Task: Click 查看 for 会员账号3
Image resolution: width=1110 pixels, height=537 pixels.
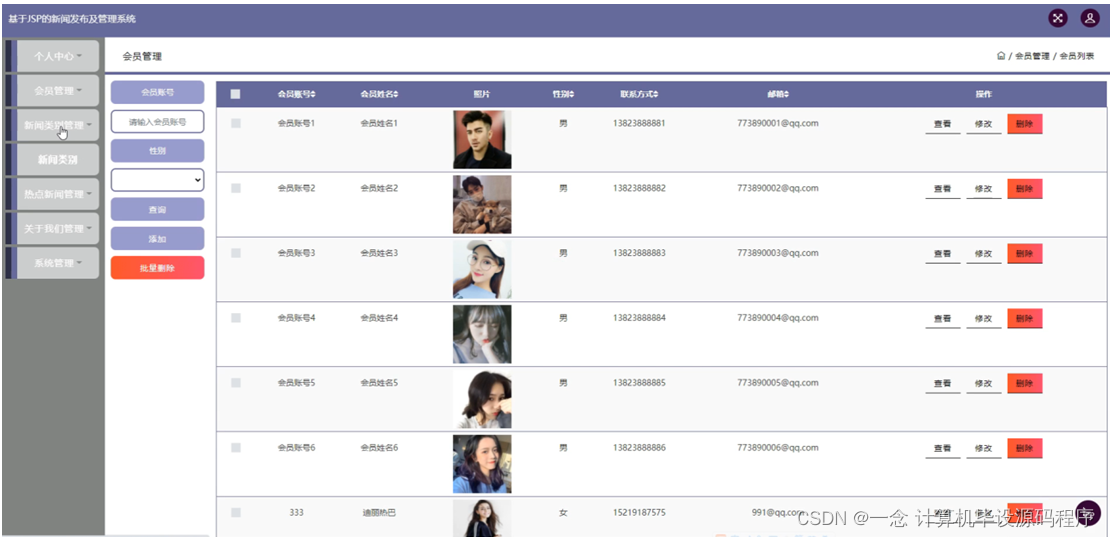Action: (942, 253)
